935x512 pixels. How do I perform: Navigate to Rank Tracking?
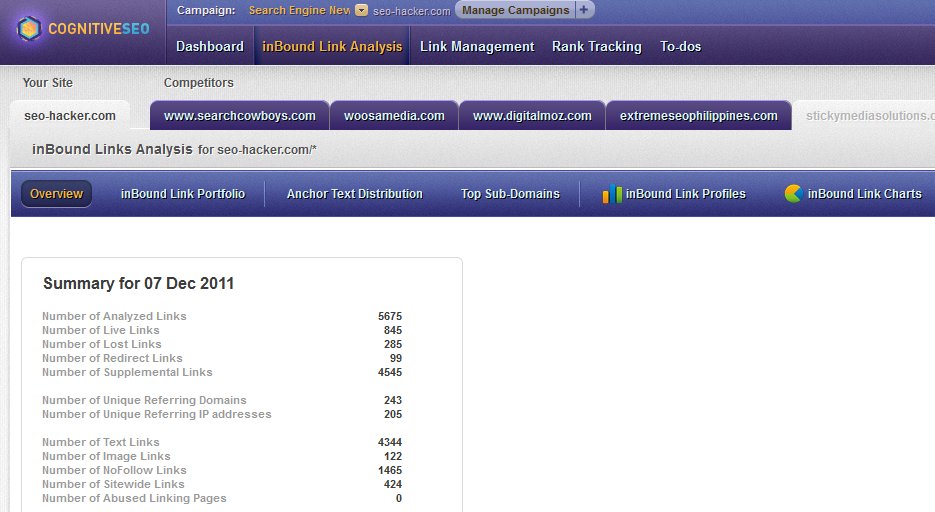click(597, 46)
